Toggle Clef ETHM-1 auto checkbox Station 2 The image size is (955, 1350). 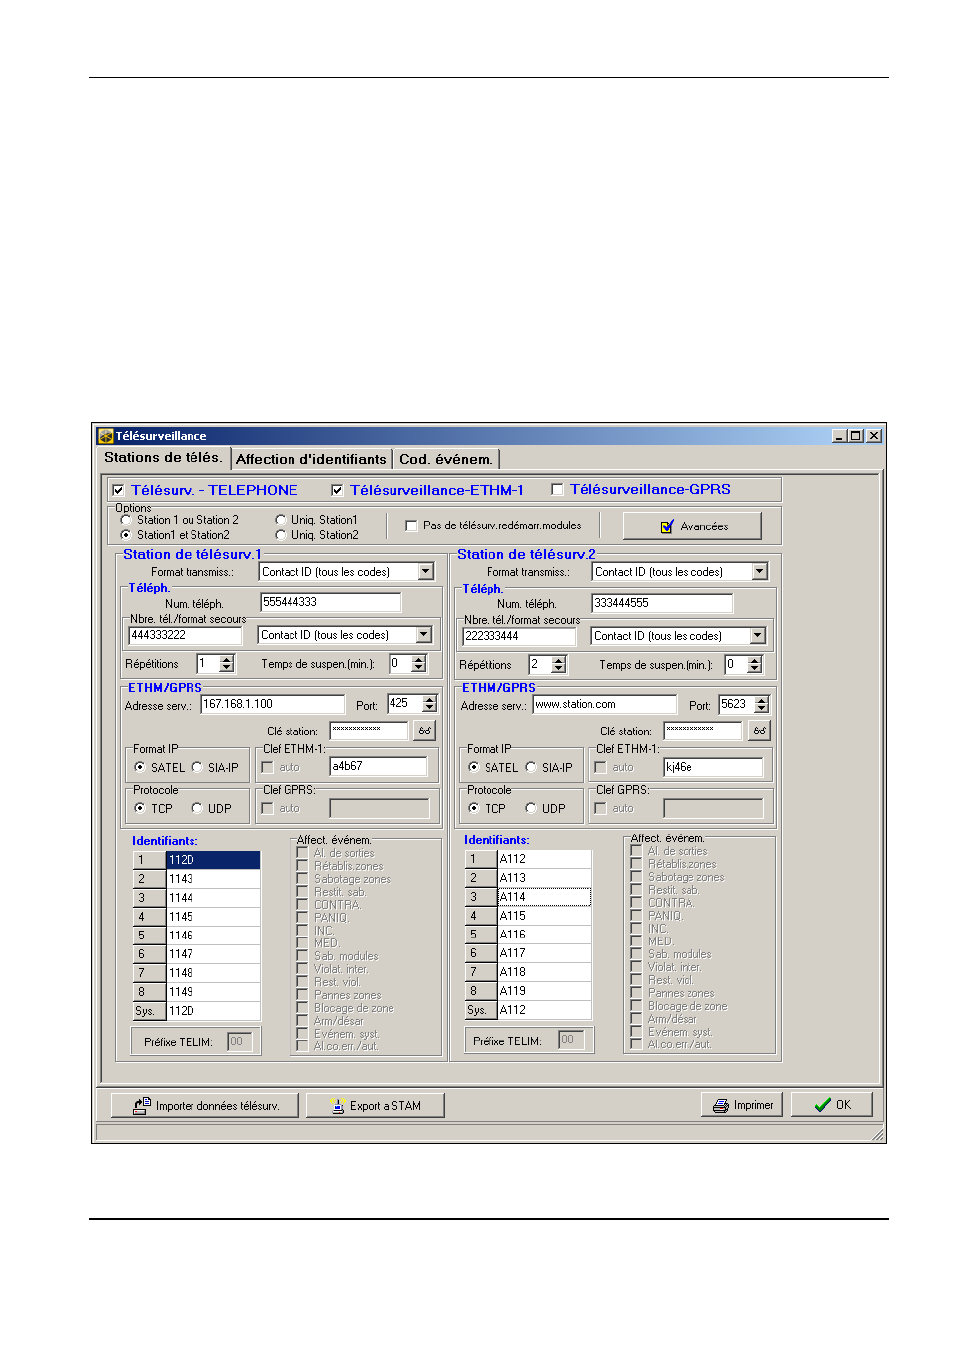click(x=600, y=767)
